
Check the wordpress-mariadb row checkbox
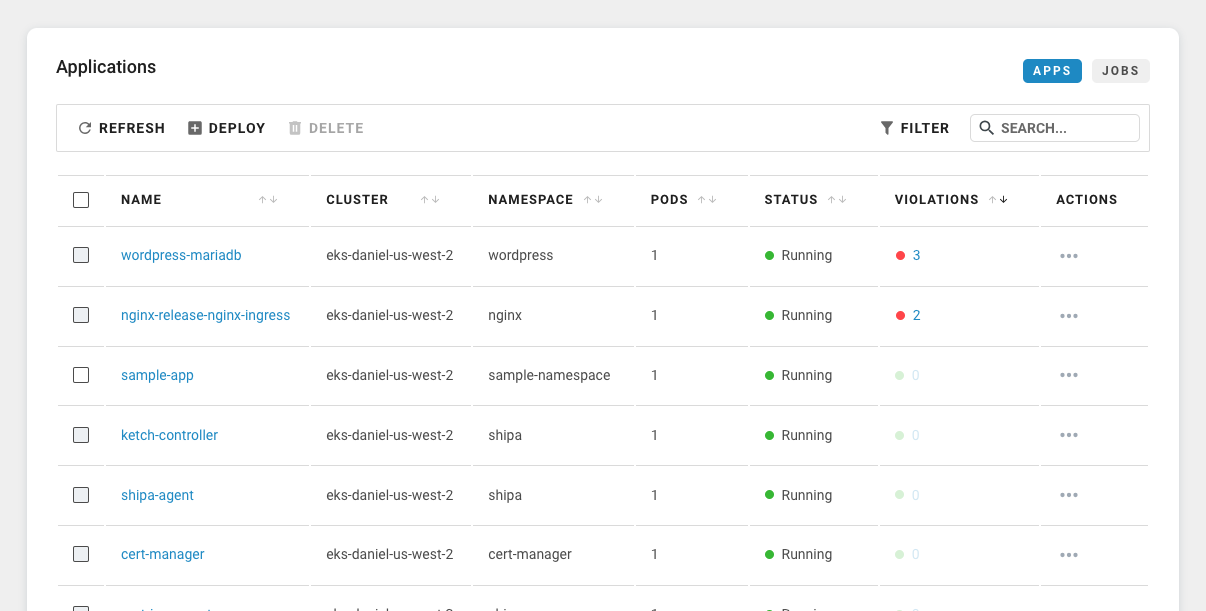point(81,255)
